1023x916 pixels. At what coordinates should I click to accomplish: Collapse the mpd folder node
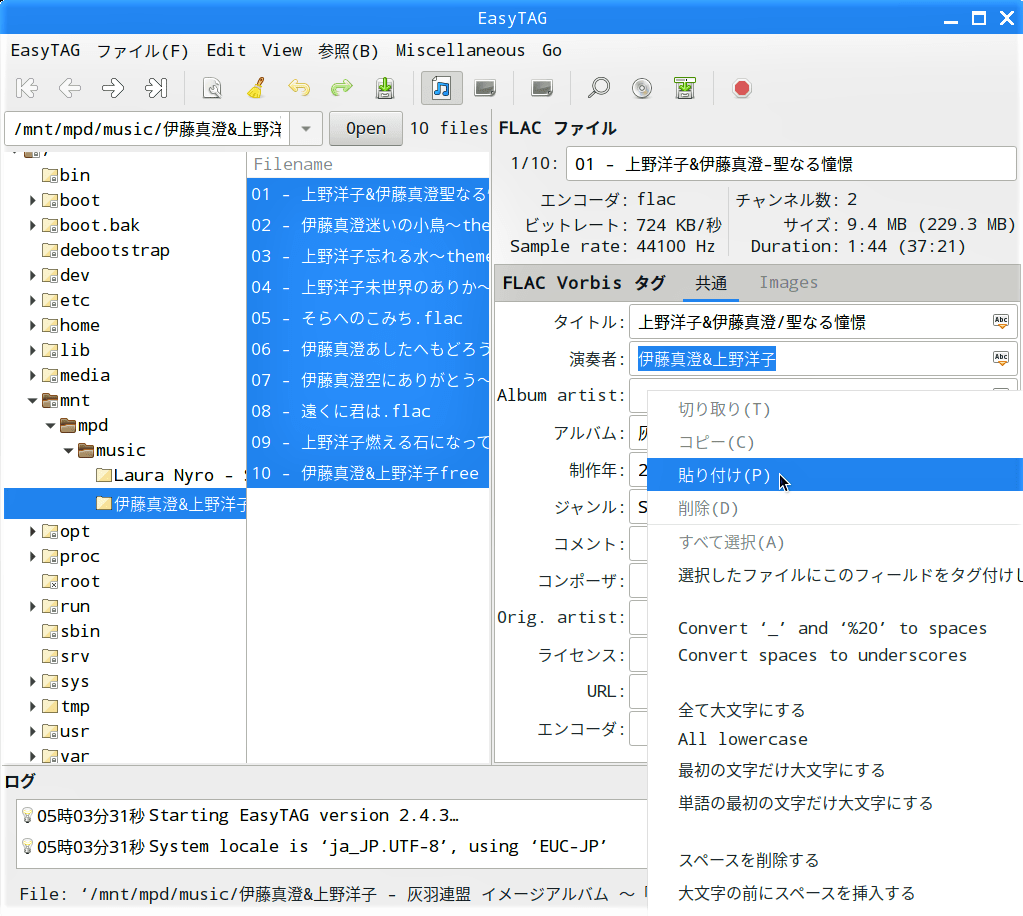coord(50,425)
